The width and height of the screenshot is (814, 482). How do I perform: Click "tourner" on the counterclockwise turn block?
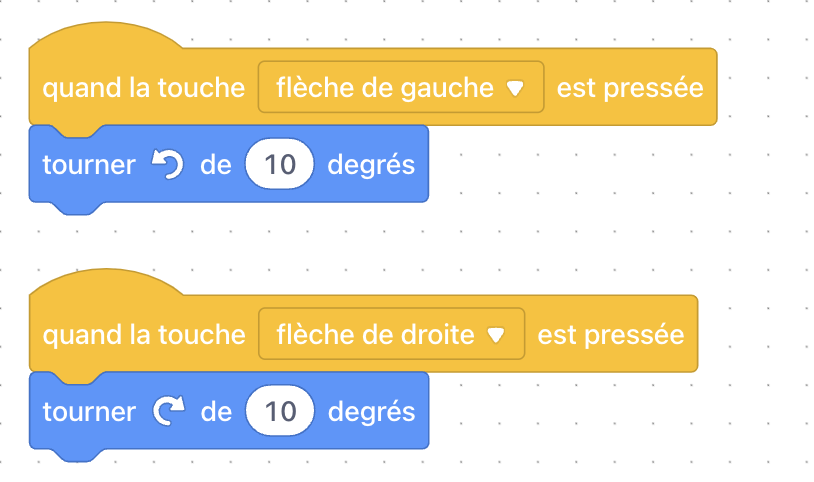point(89,165)
